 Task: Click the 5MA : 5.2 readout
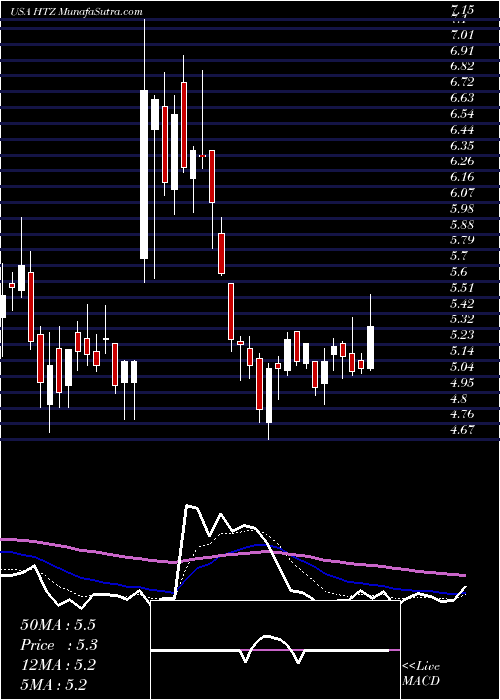point(54,685)
